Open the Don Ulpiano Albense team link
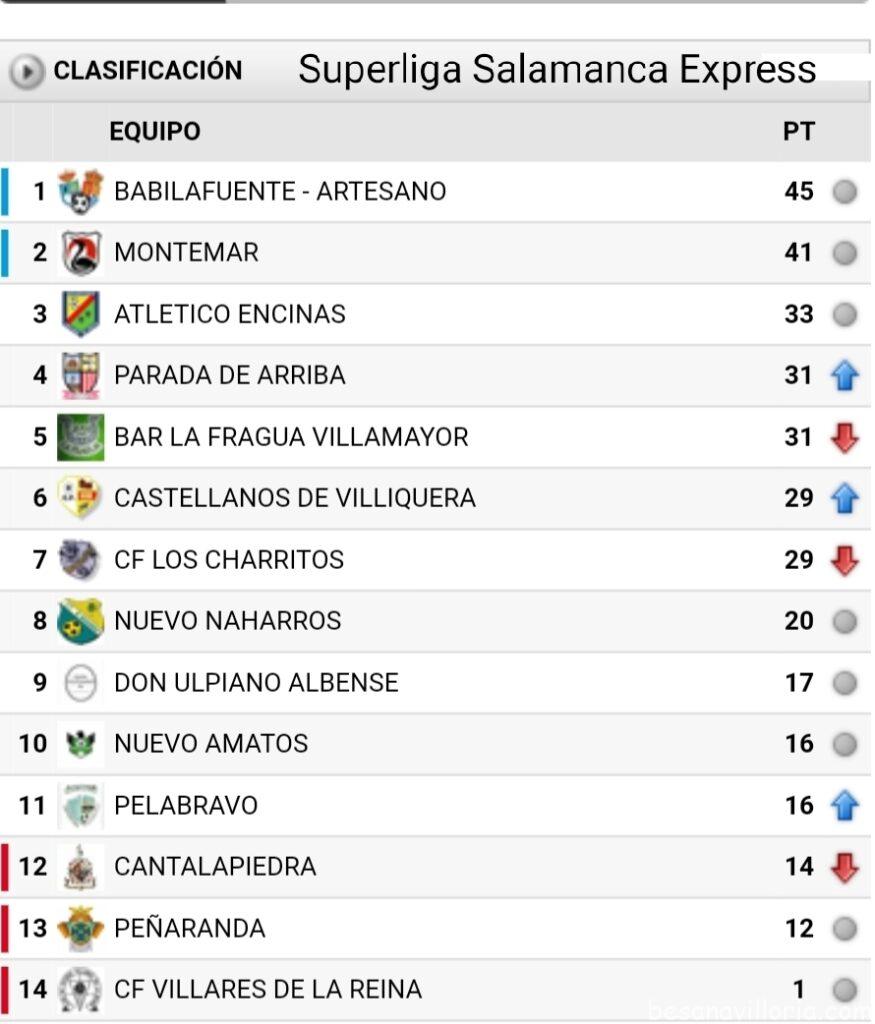This screenshot has height=1024, width=875. point(256,682)
